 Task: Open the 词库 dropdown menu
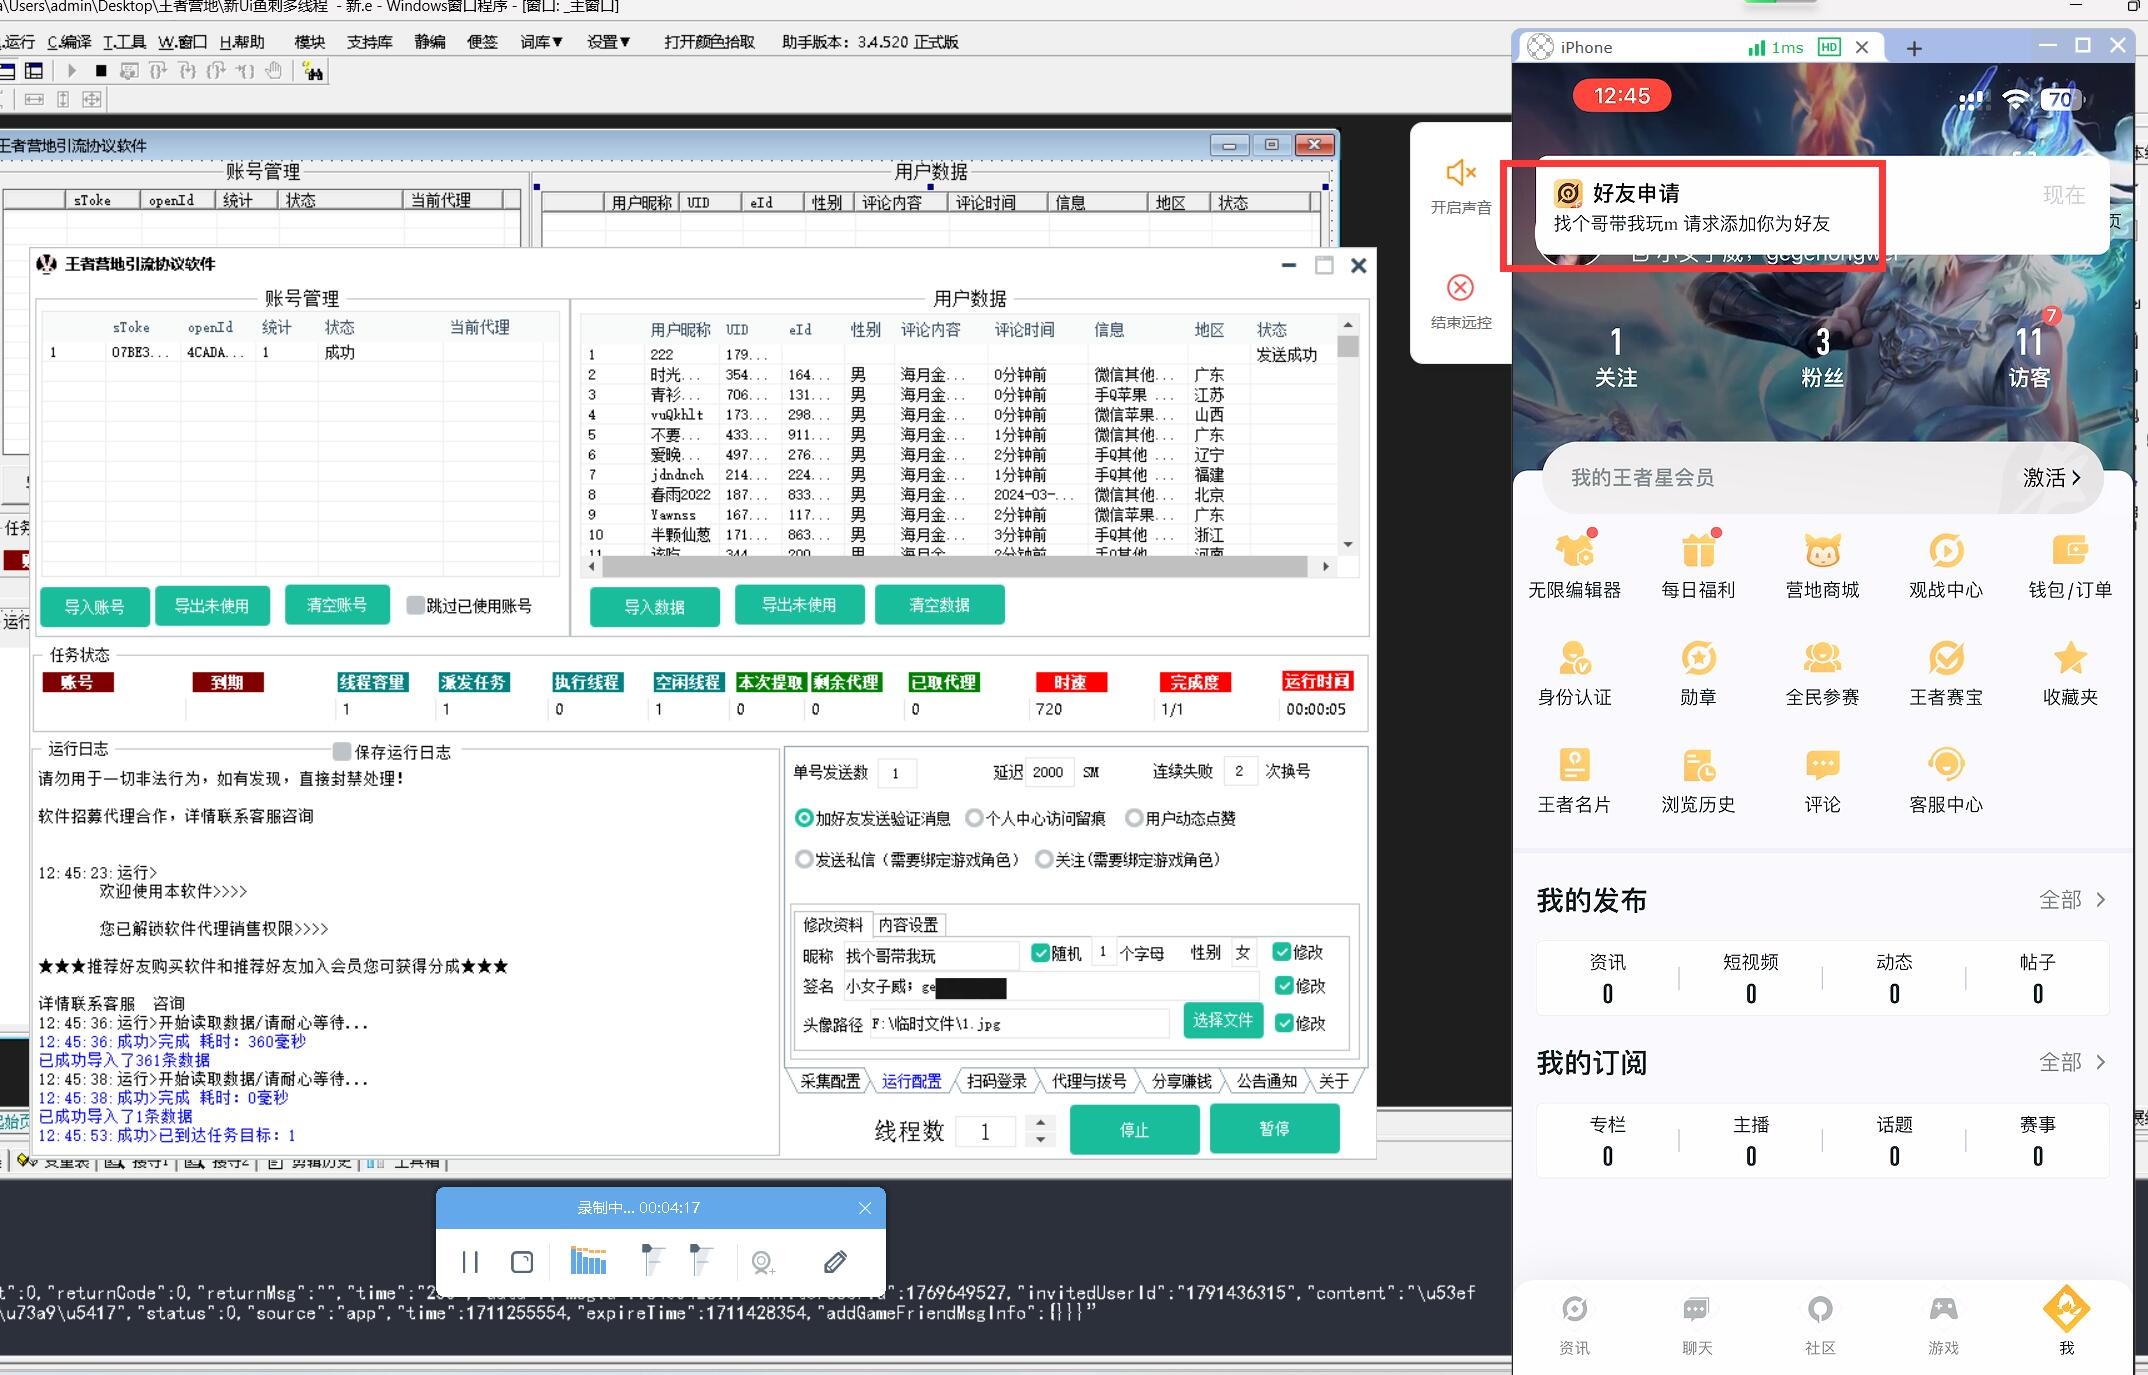coord(541,42)
